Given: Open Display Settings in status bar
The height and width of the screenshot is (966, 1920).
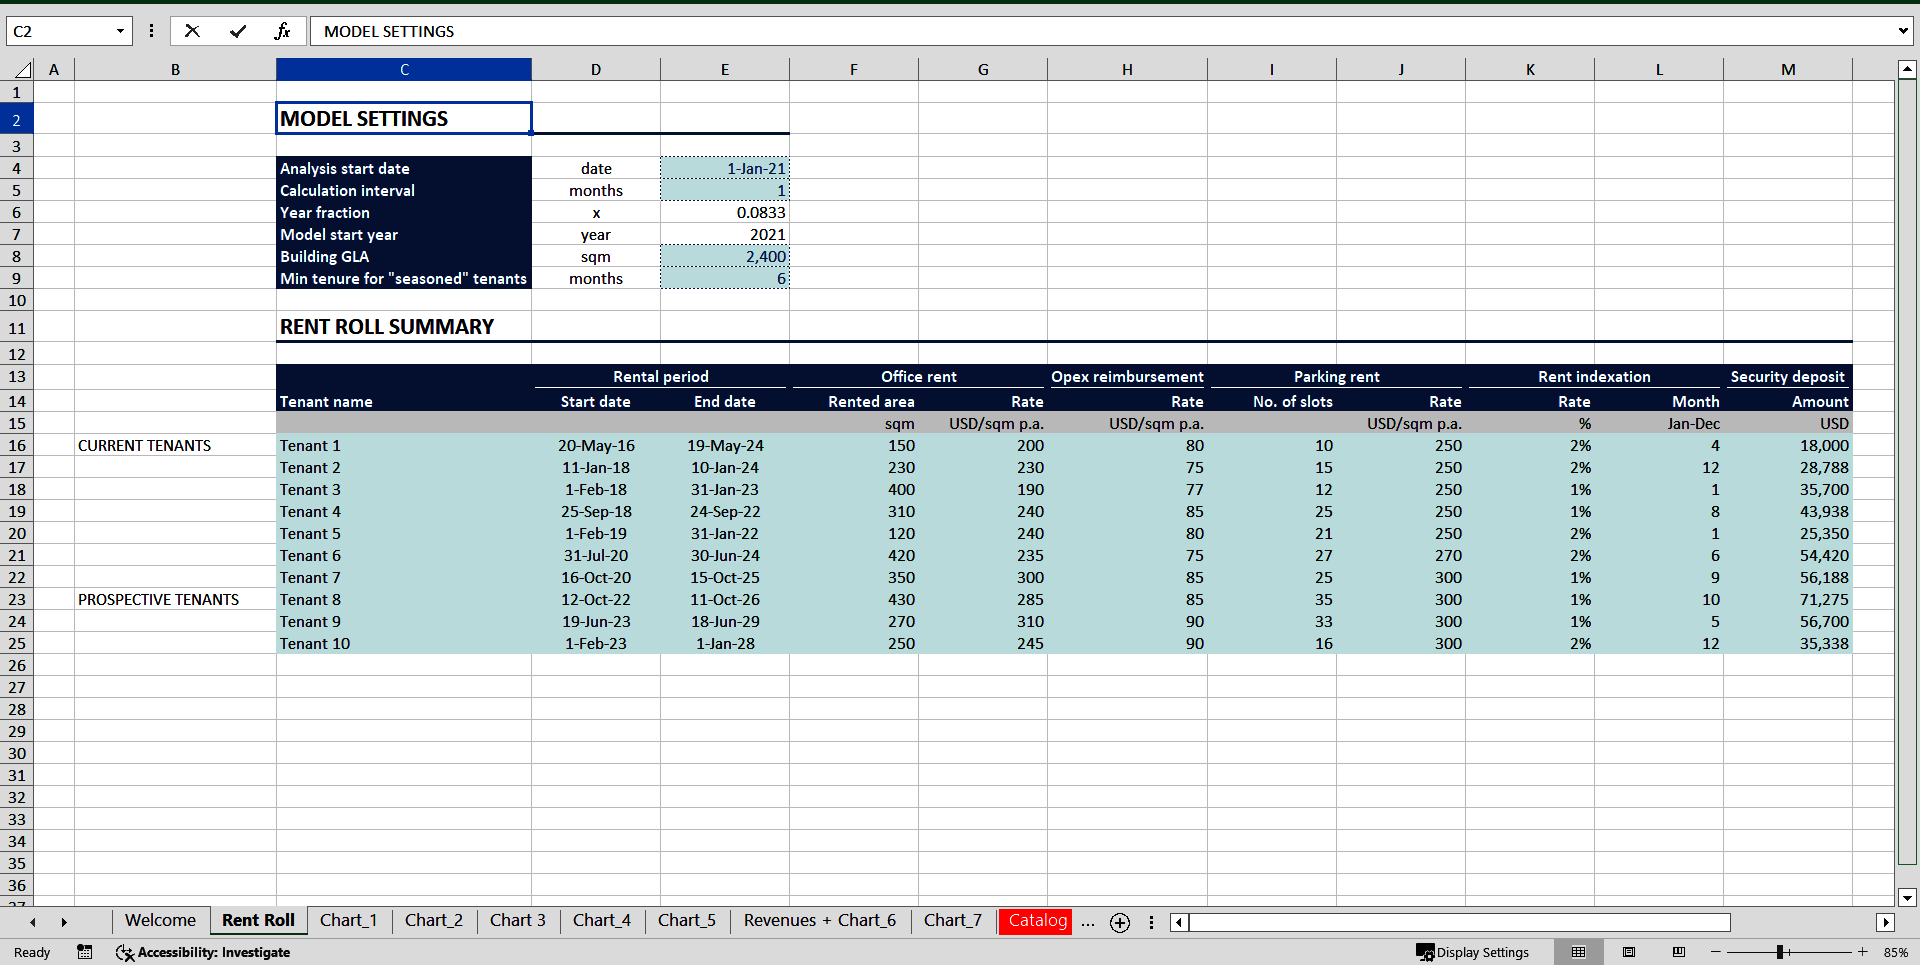Looking at the screenshot, I should (1473, 952).
